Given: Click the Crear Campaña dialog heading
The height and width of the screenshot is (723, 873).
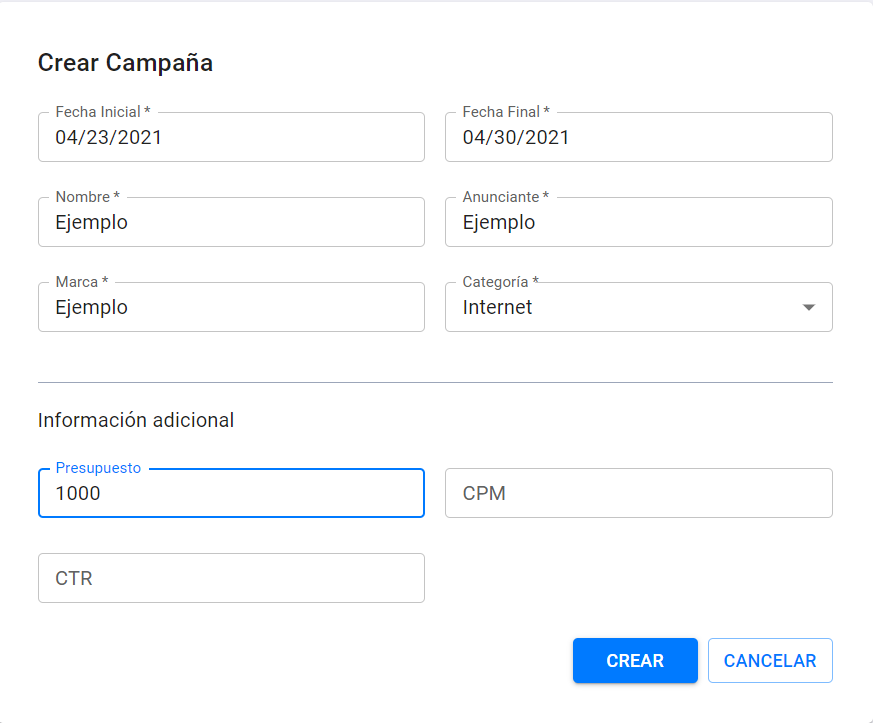Looking at the screenshot, I should point(125,63).
